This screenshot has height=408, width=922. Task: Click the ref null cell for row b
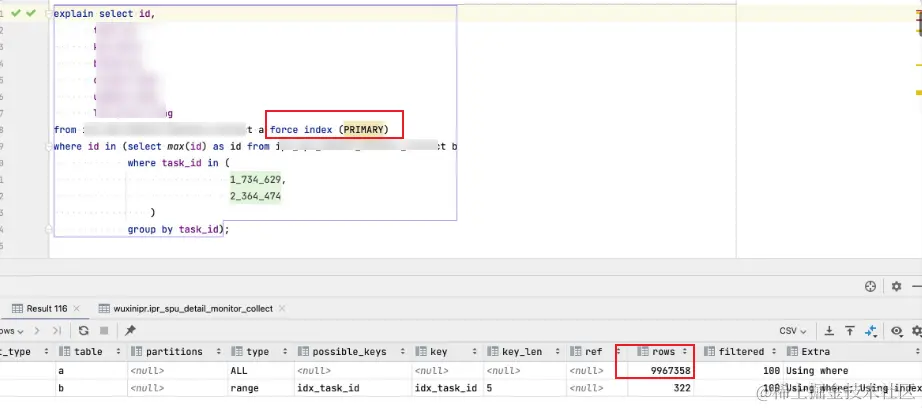pyautogui.click(x=586, y=388)
